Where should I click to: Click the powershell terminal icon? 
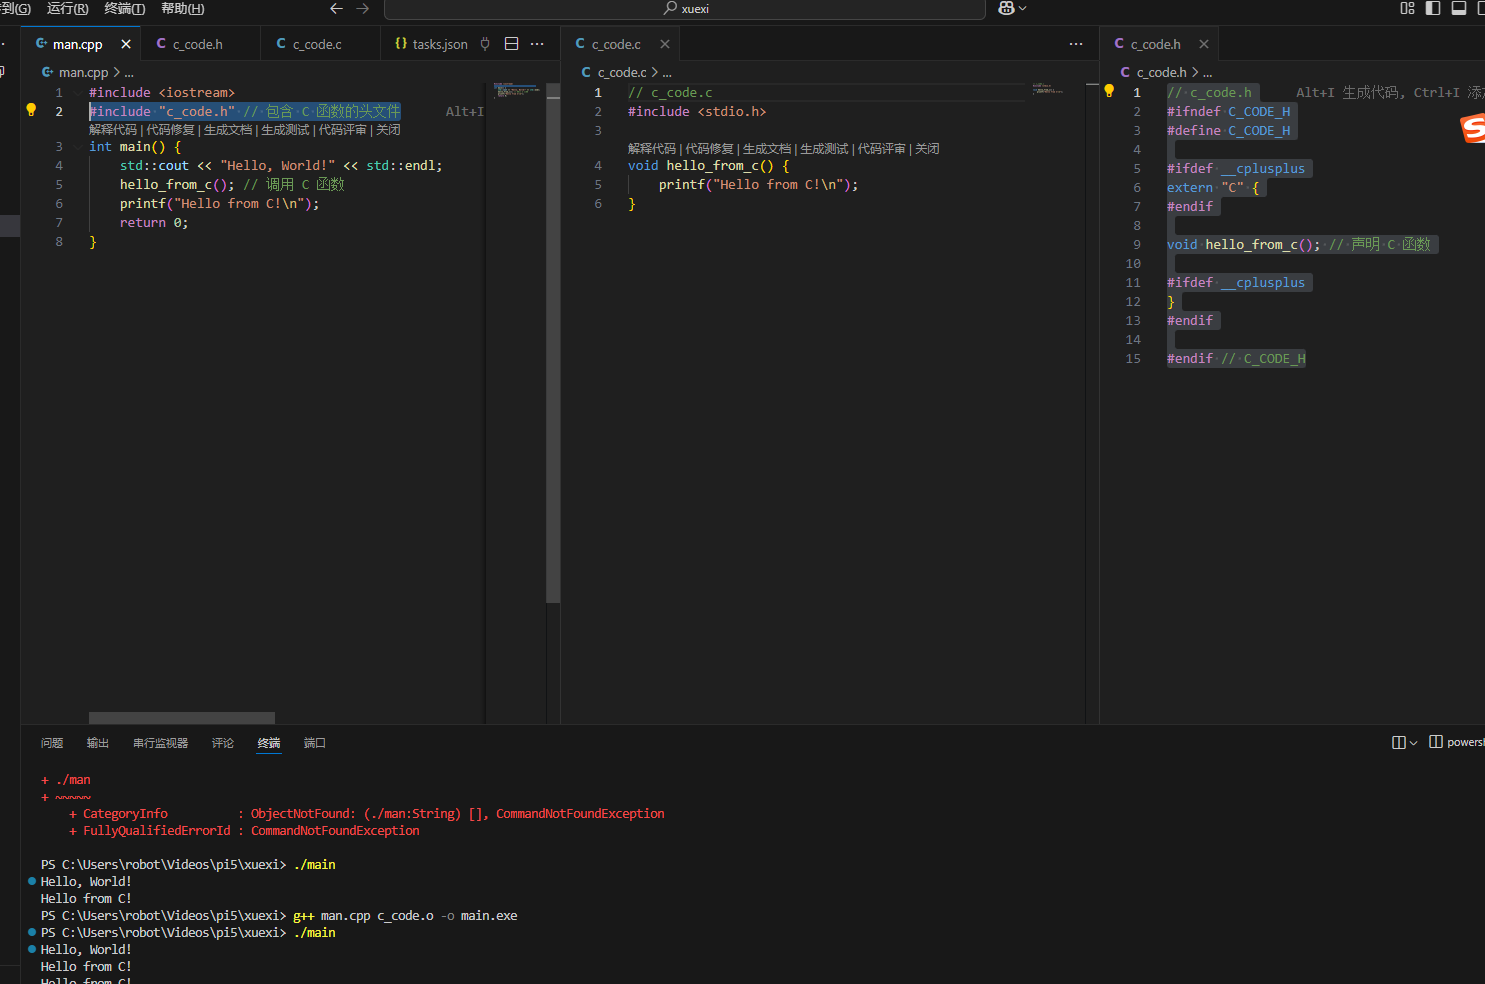click(x=1436, y=742)
